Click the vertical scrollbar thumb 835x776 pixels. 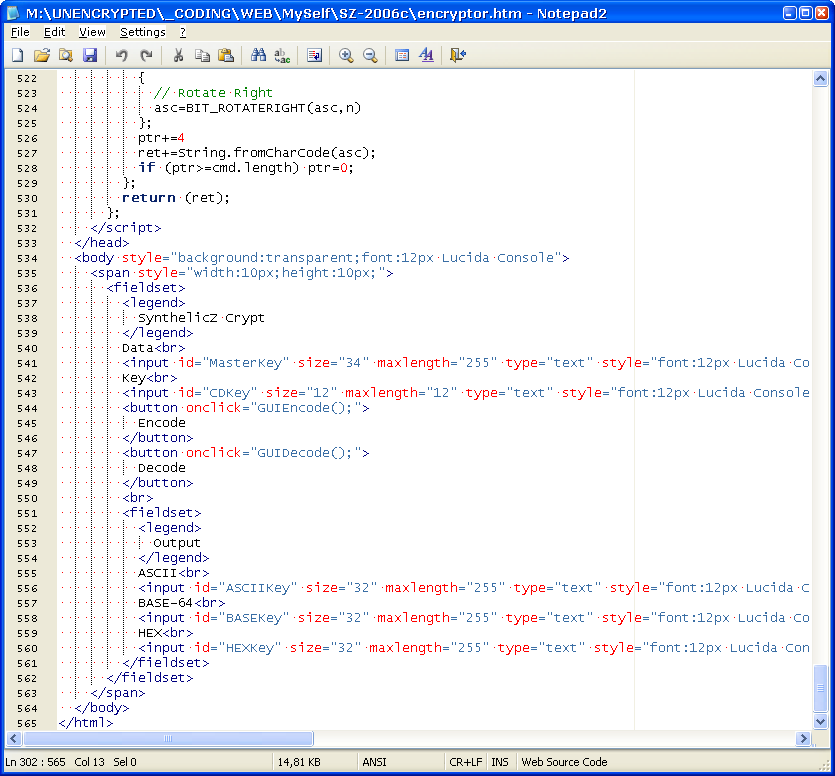coord(821,688)
